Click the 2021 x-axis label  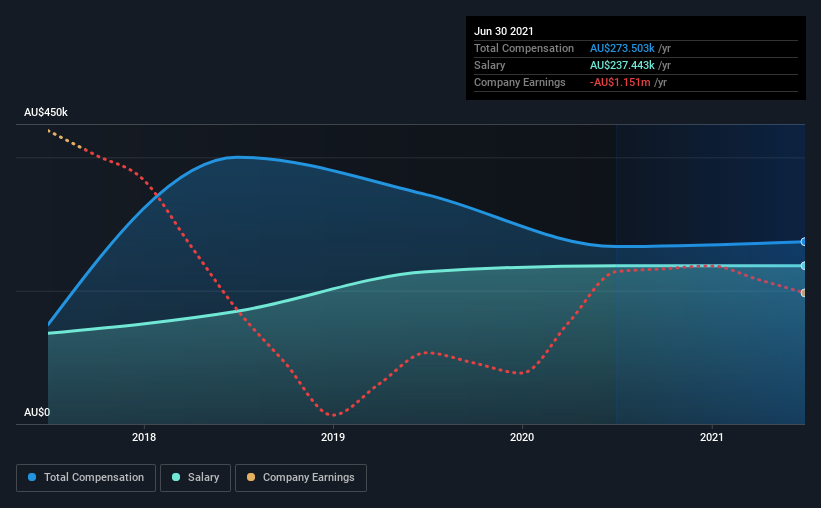(x=712, y=437)
